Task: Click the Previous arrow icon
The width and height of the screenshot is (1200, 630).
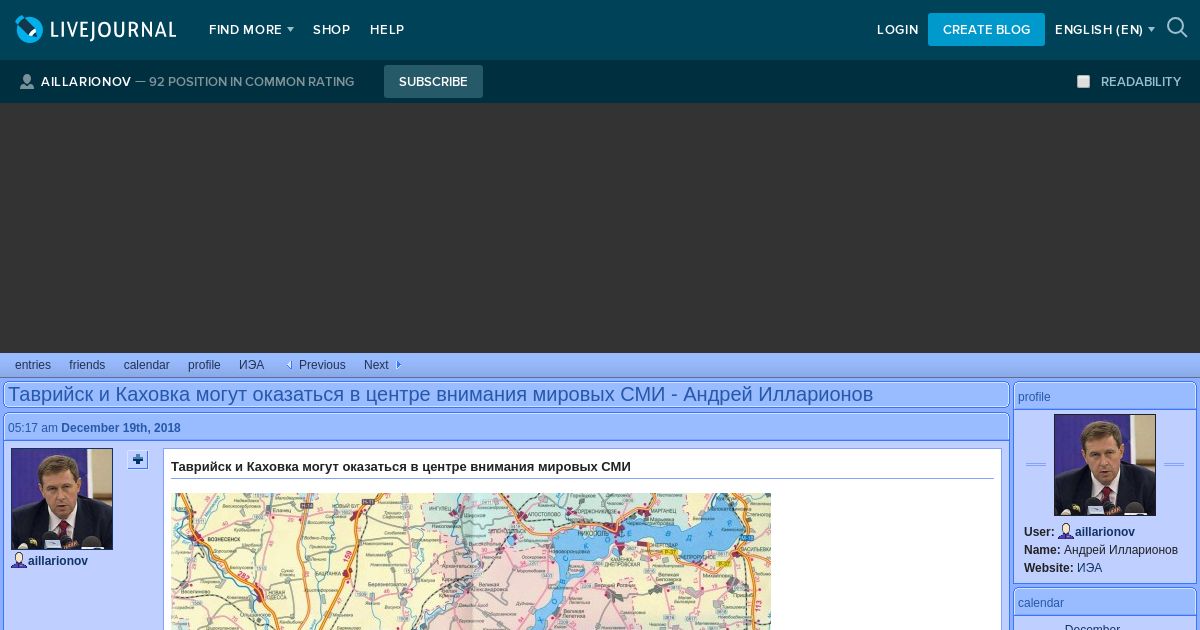Action: (x=289, y=365)
